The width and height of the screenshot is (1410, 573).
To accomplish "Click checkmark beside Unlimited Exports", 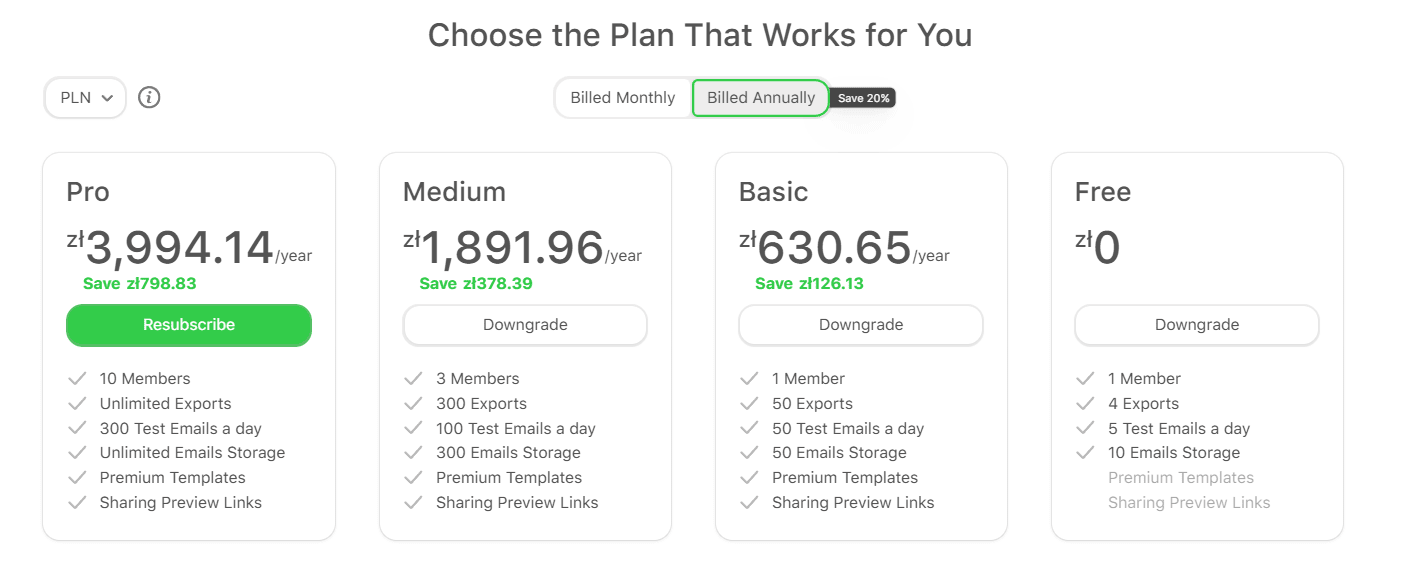I will coord(77,404).
